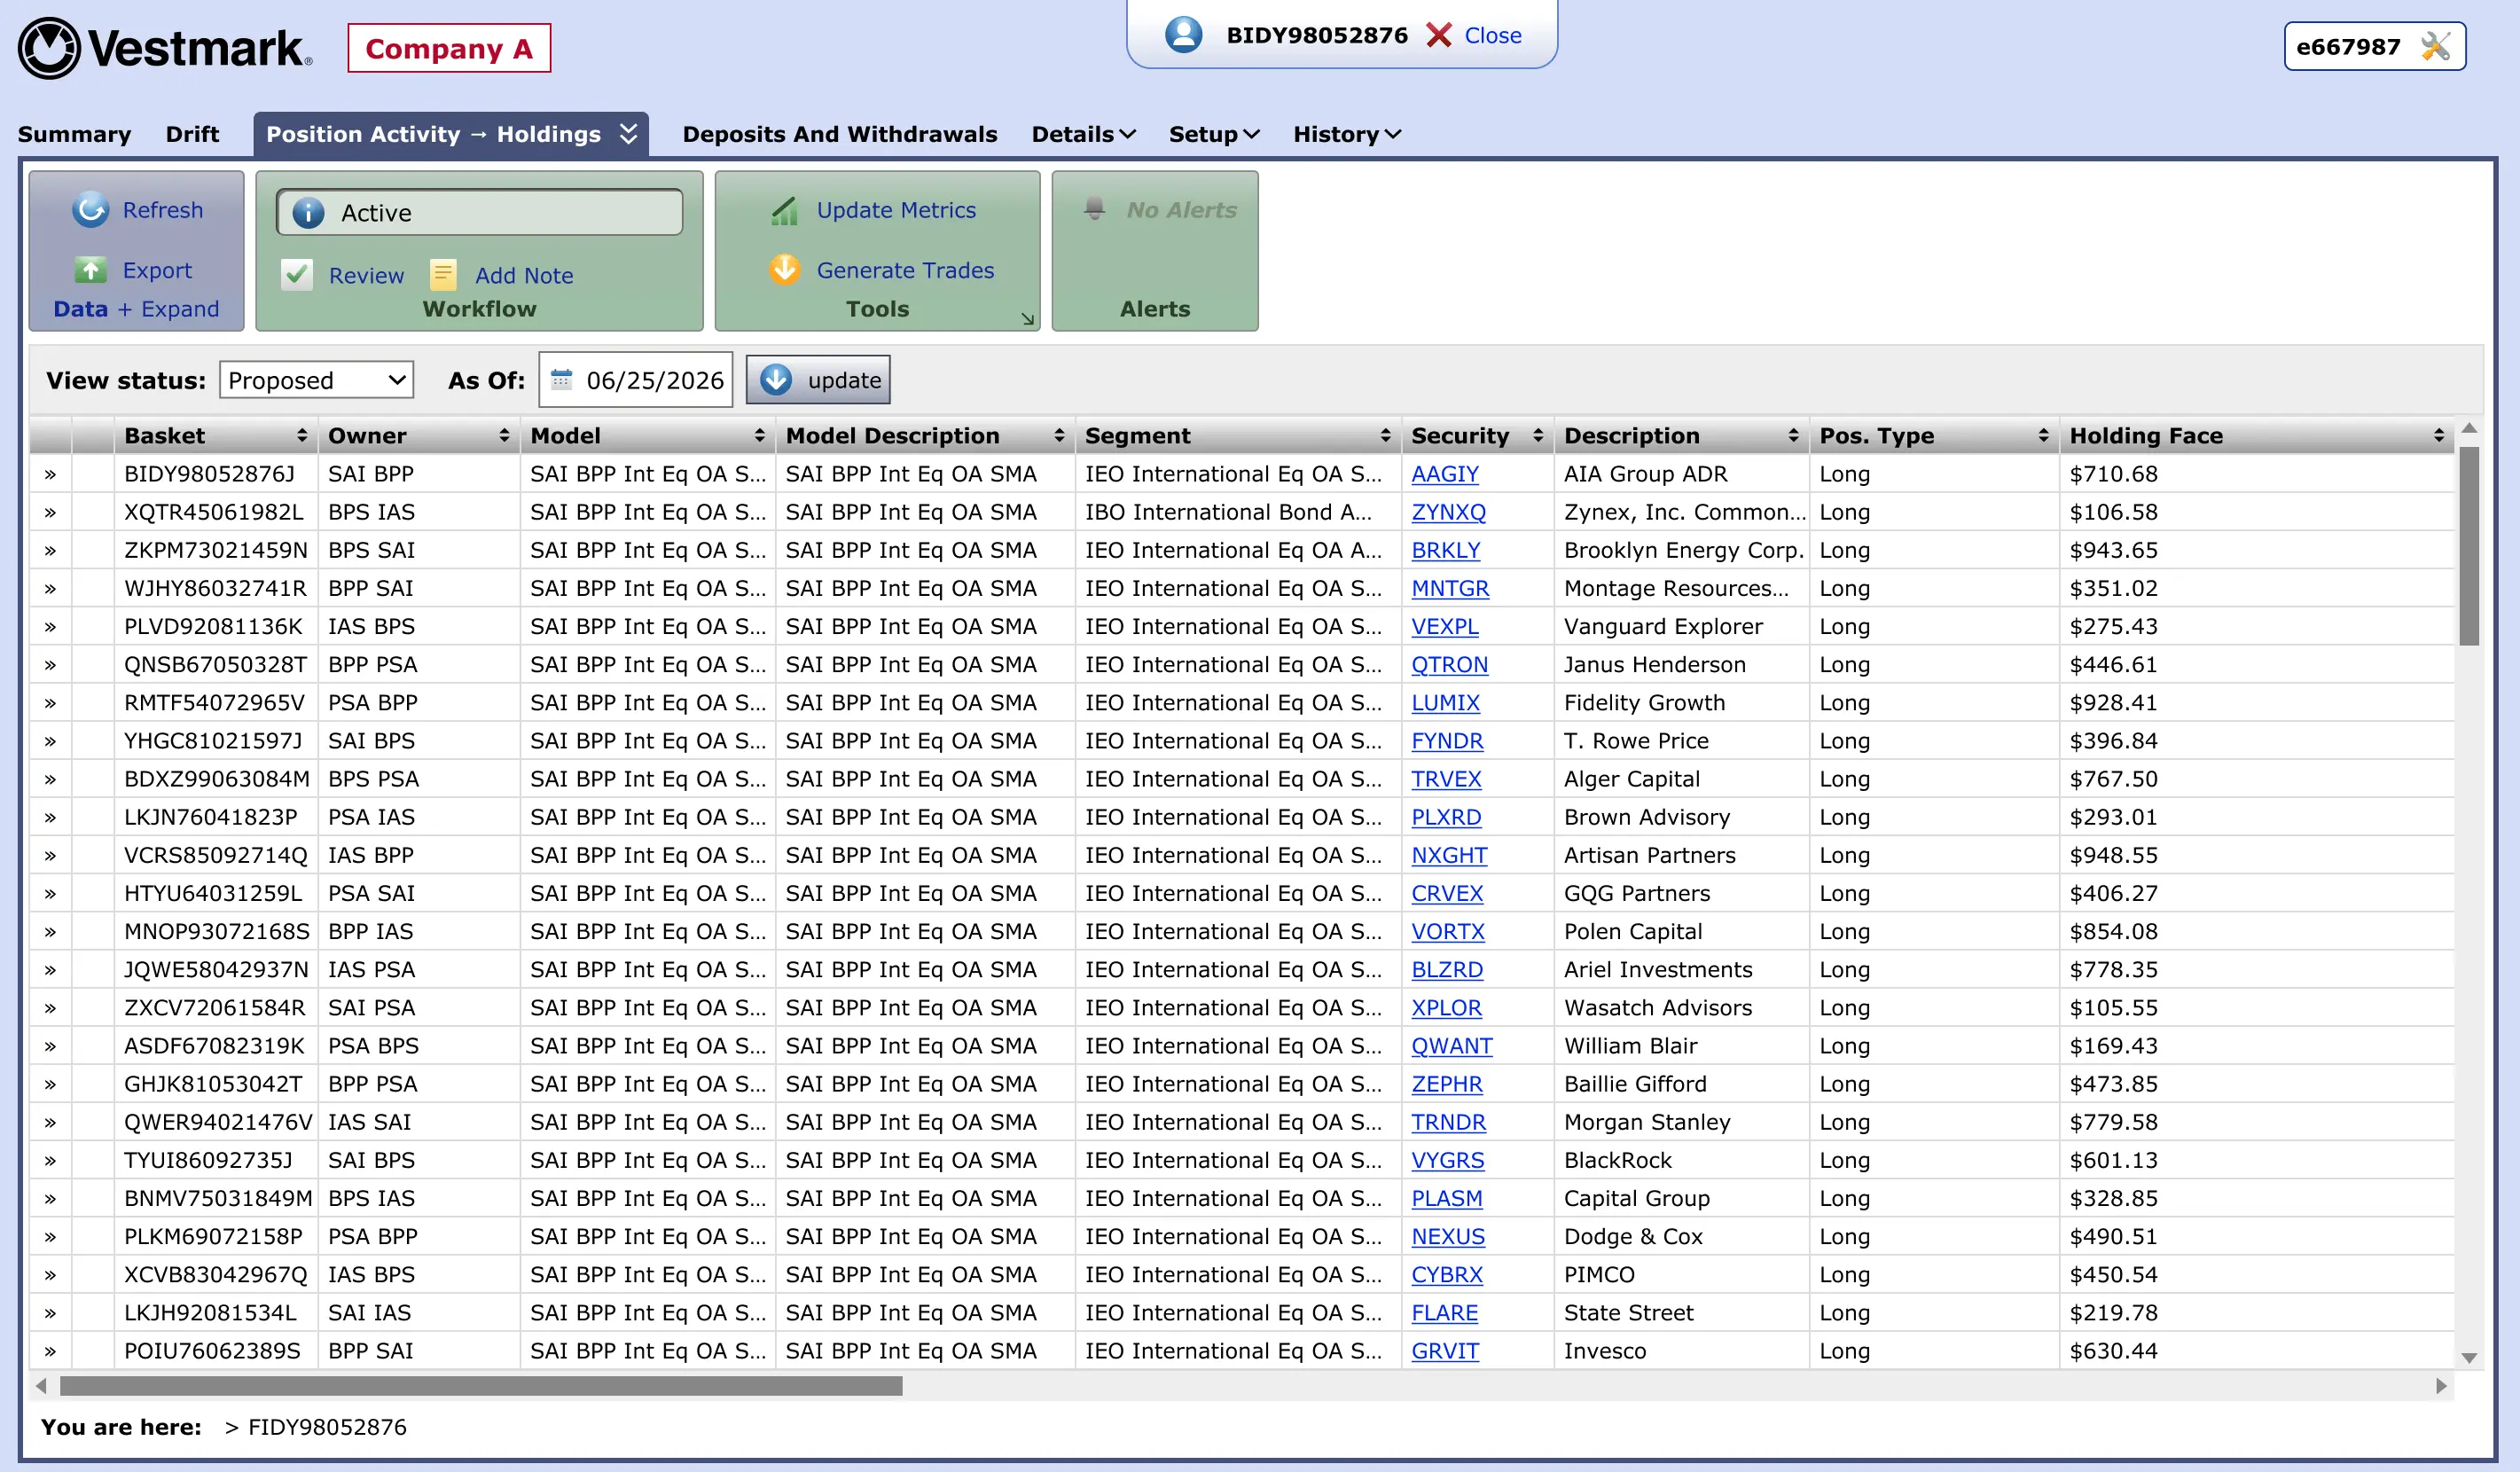The width and height of the screenshot is (2520, 1472).
Task: Expand the LKJN76041823P row
Action: click(50, 817)
